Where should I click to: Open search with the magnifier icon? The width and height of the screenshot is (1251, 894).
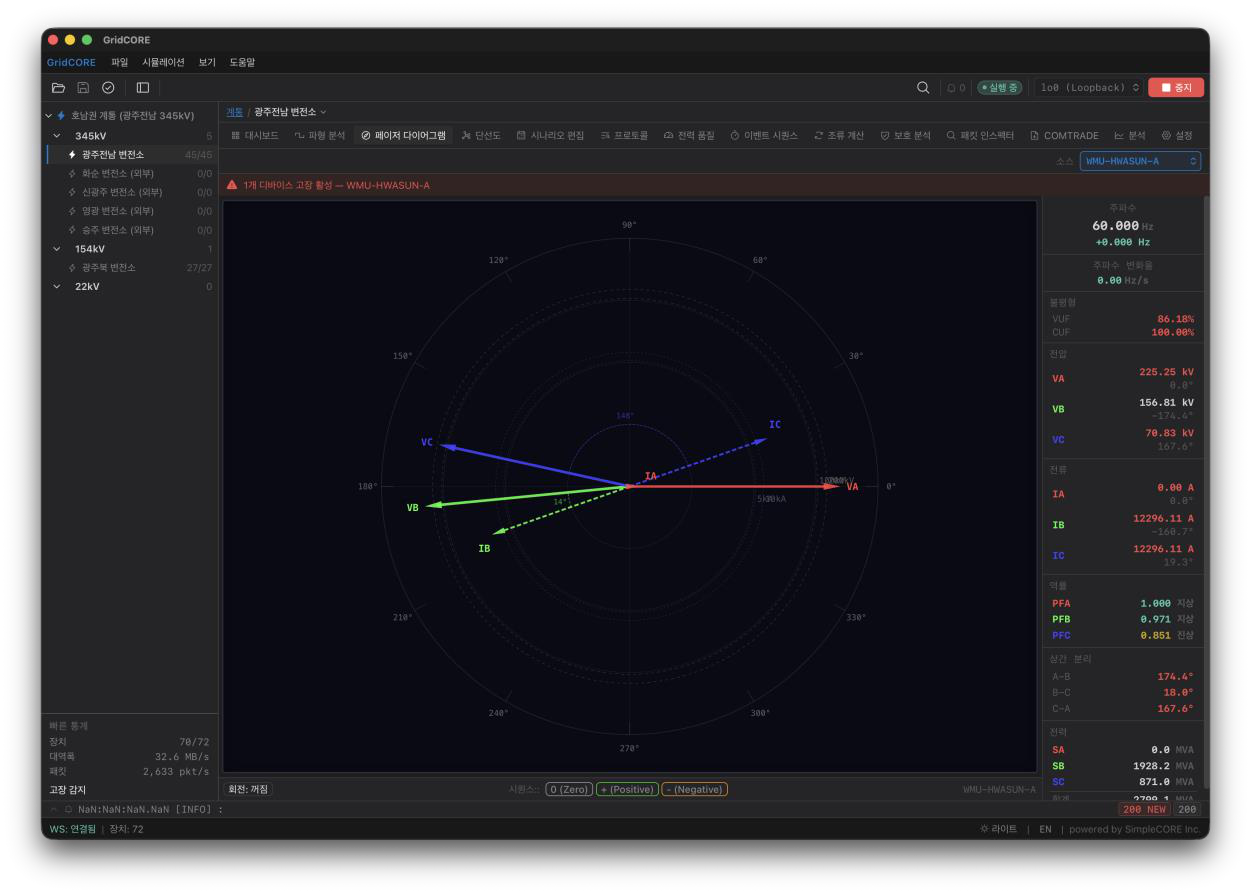[x=923, y=88]
